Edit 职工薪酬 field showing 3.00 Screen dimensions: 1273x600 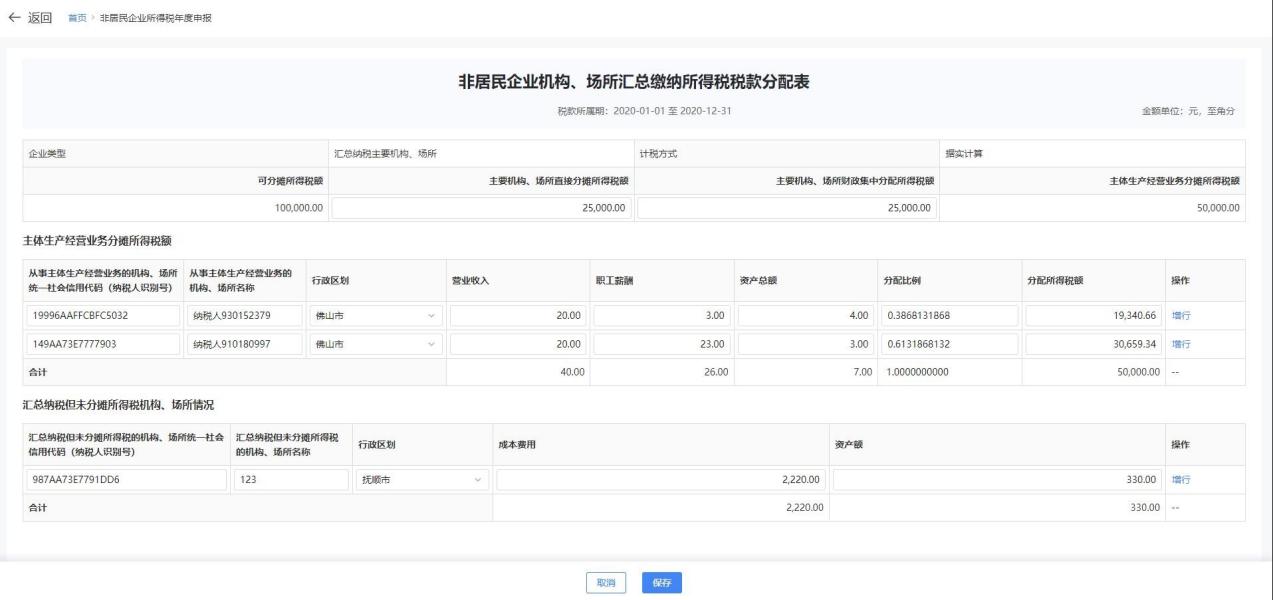(x=661, y=316)
